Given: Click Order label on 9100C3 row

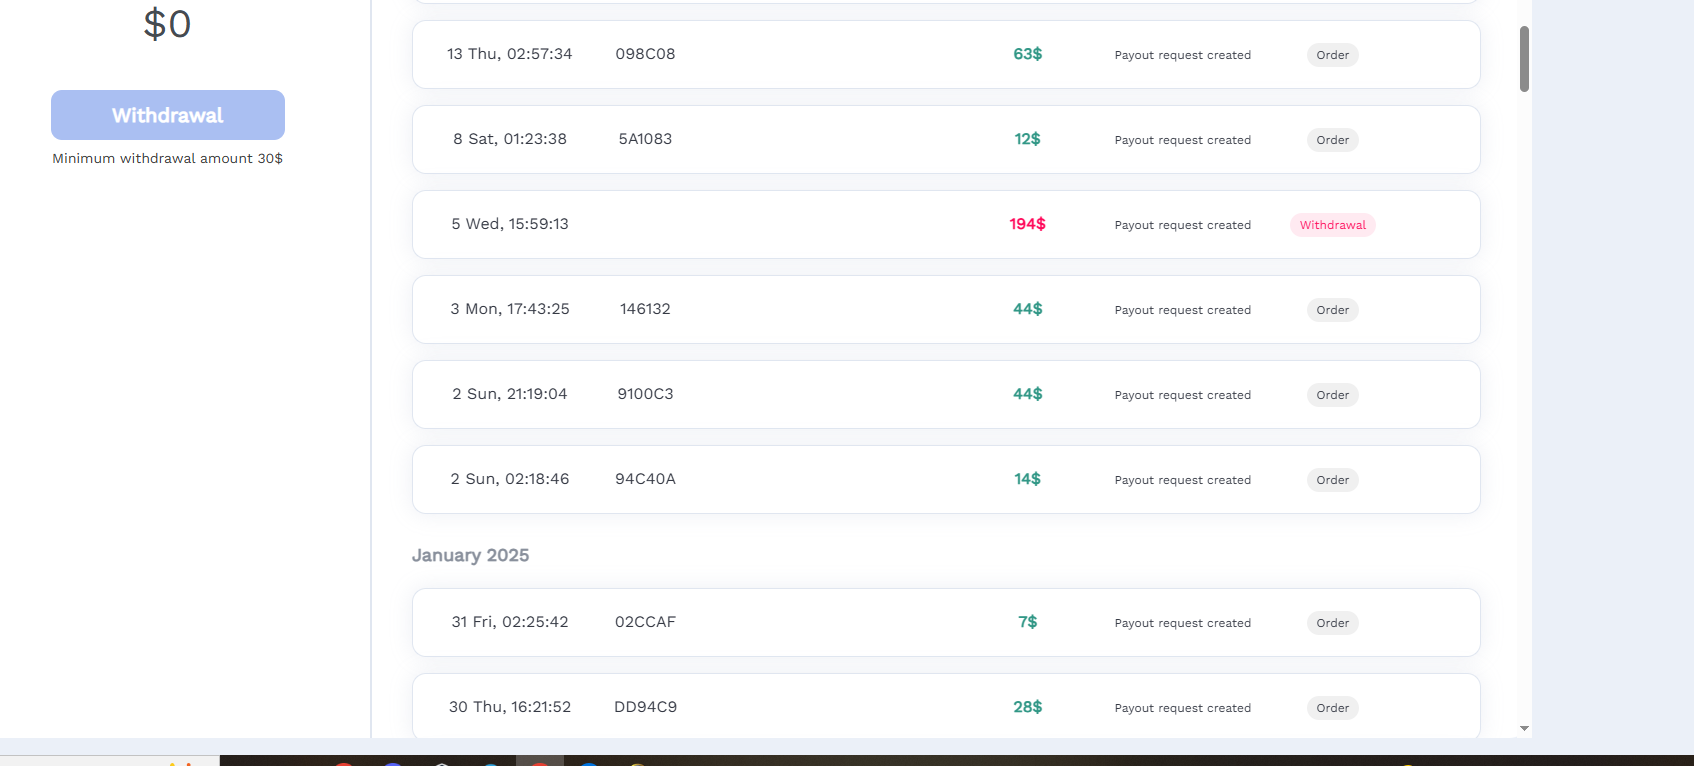Looking at the screenshot, I should coord(1332,395).
